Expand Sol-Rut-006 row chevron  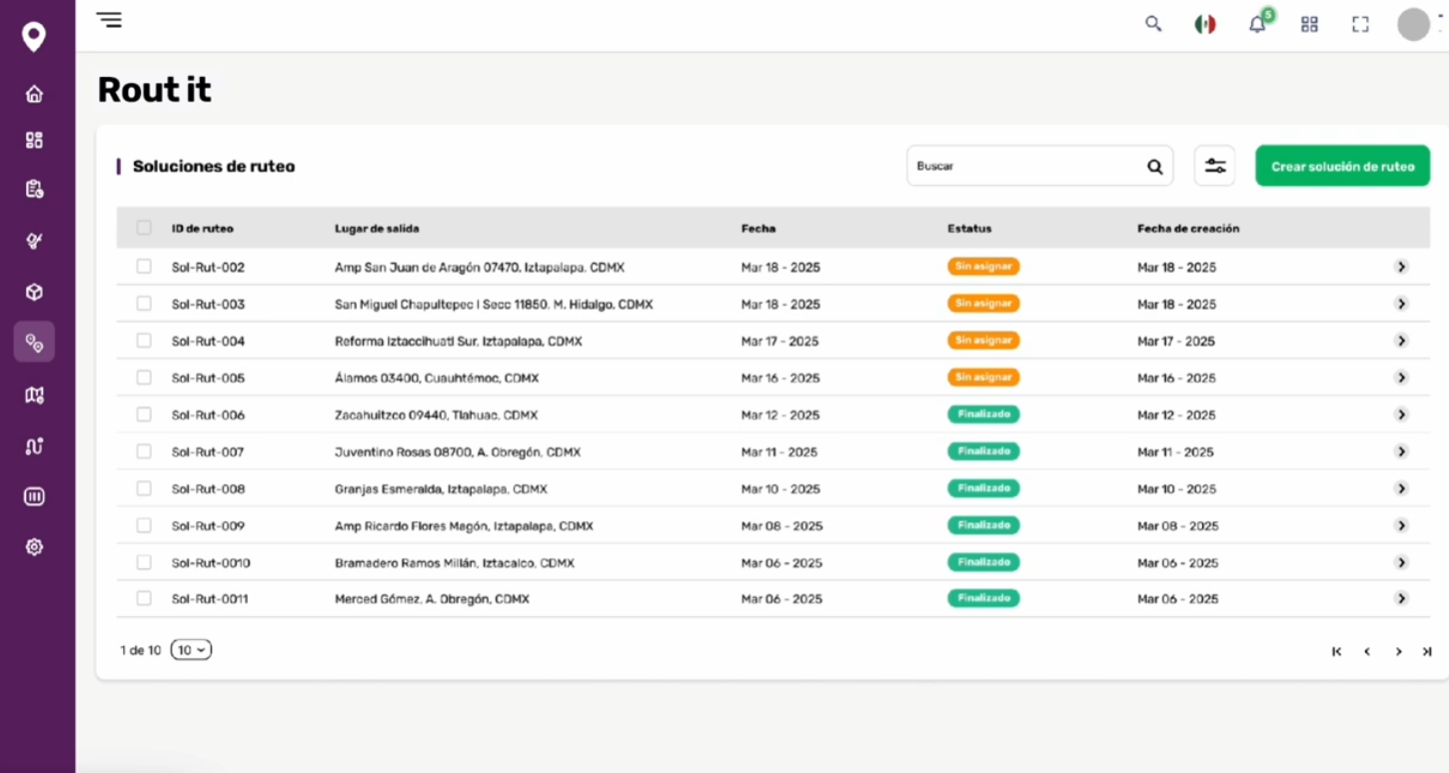tap(1401, 415)
